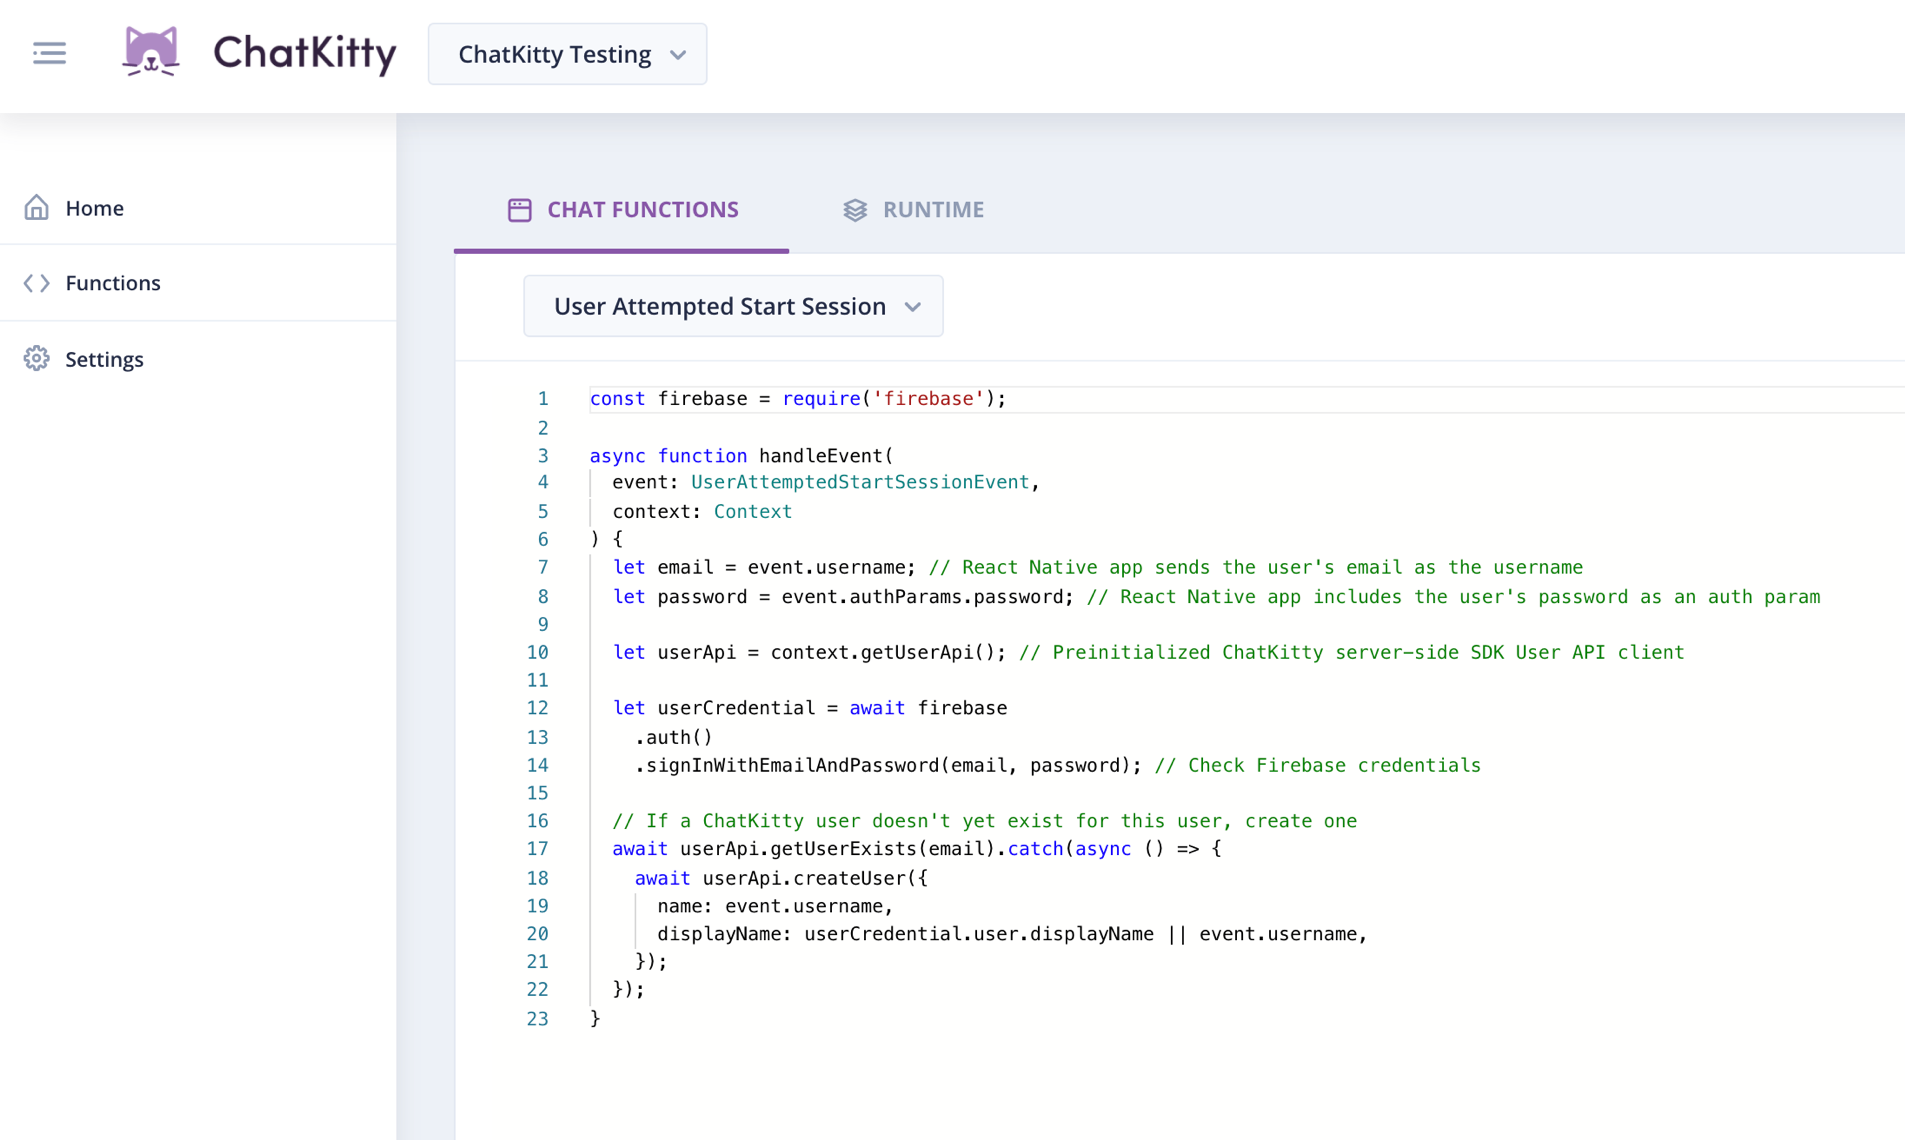The image size is (1905, 1140).
Task: Open the hamburger menu icon
Action: click(x=49, y=53)
